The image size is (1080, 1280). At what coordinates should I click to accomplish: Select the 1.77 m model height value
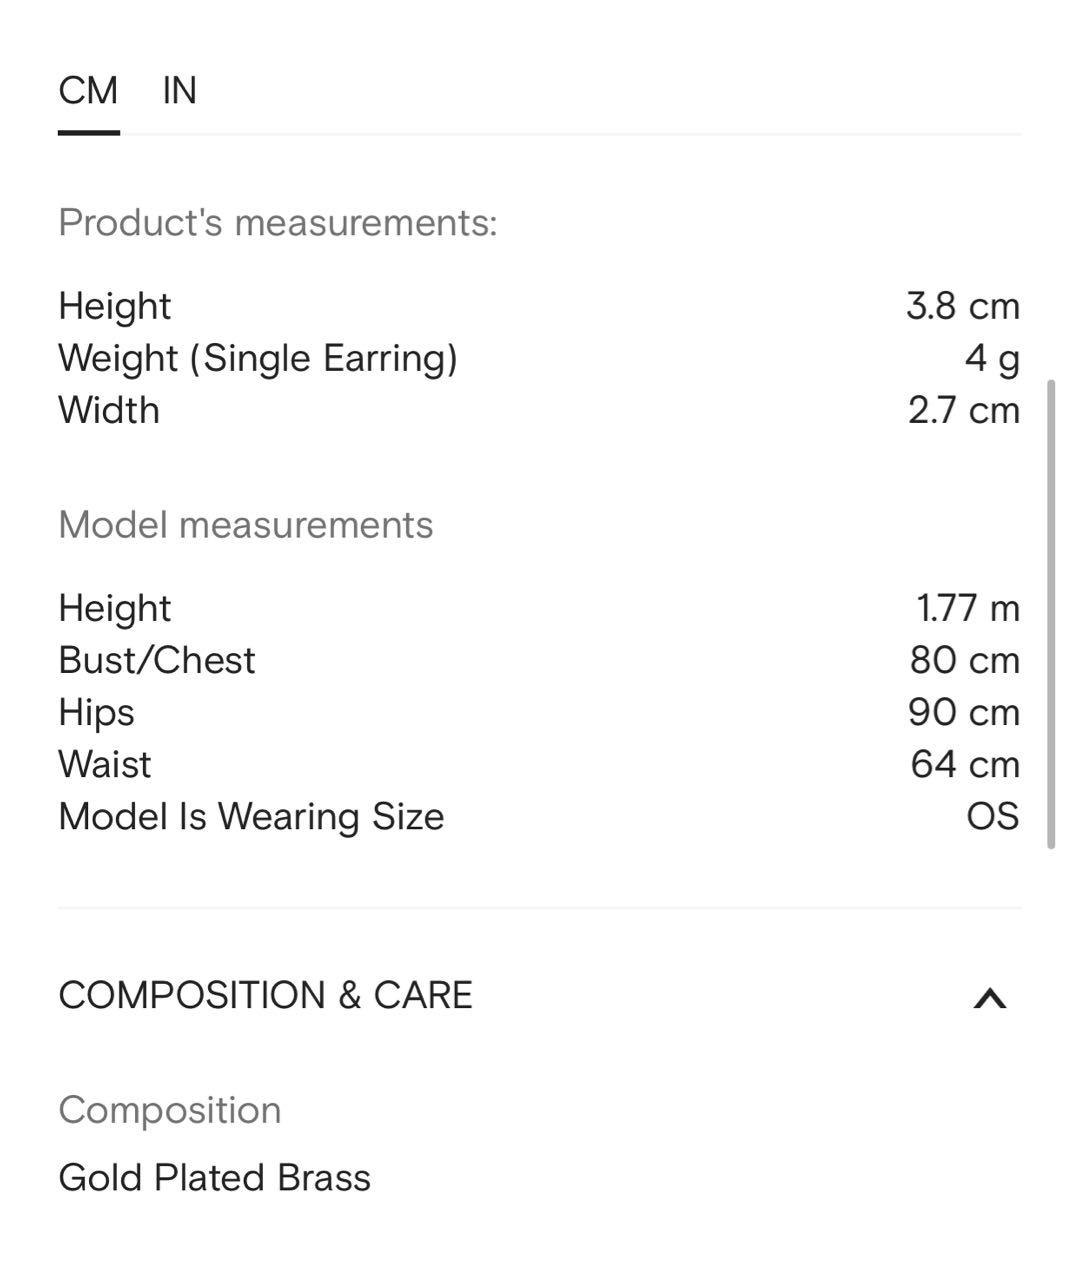967,608
